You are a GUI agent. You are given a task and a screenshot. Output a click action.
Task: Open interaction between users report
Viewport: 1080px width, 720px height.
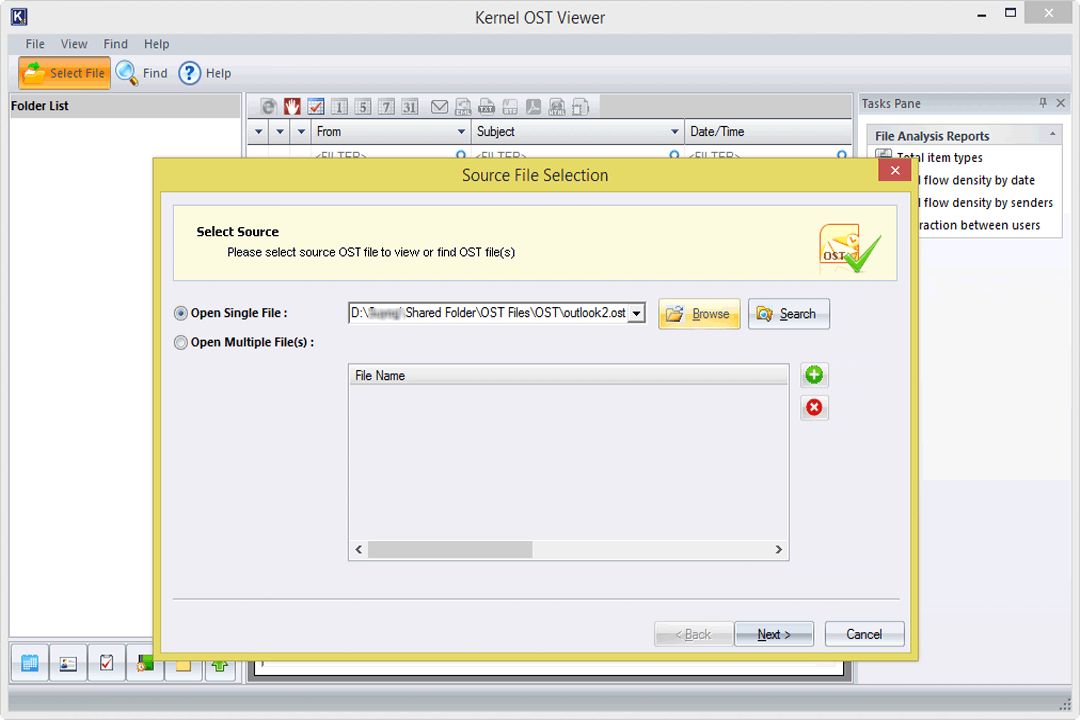pyautogui.click(x=979, y=225)
